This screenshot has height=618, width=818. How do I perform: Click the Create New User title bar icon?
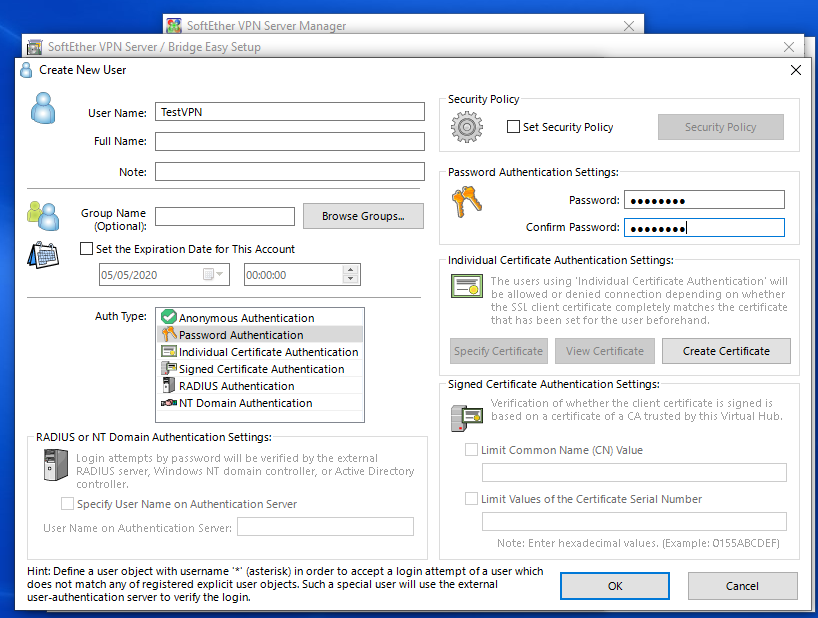pyautogui.click(x=26, y=70)
